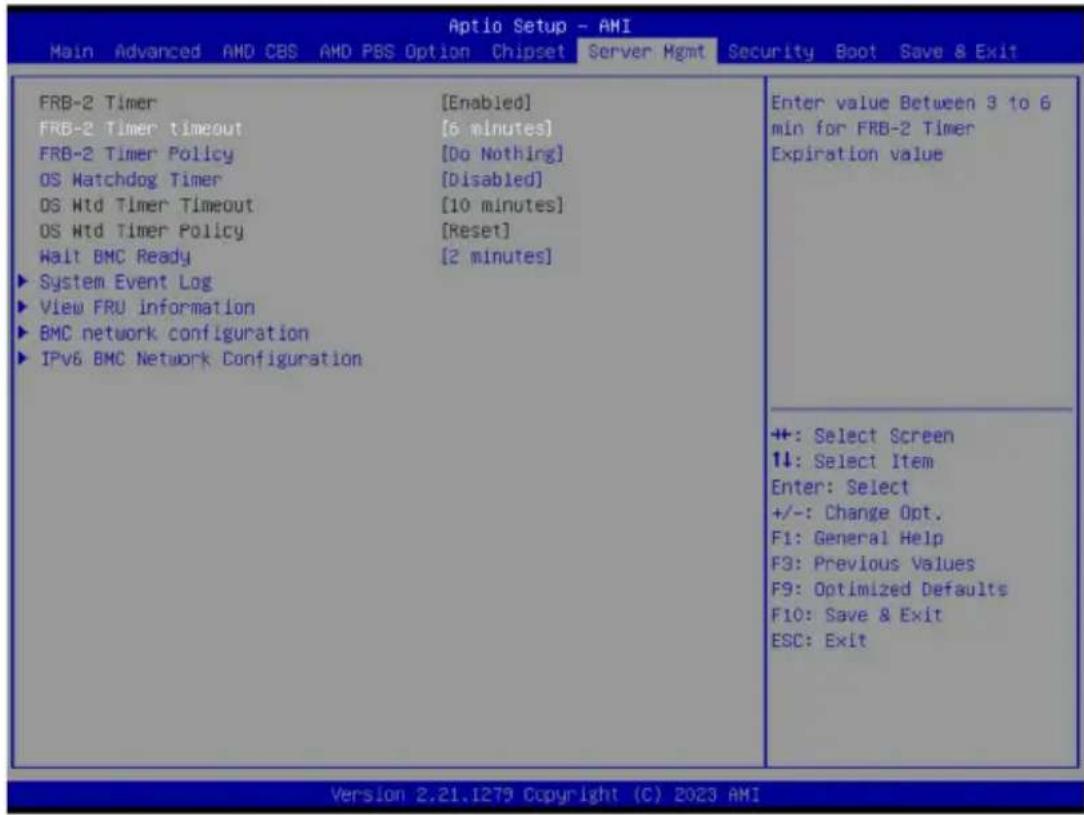Open the [6 minutes] FRB-2 timeout option
Image resolution: width=1084 pixels, height=815 pixels.
click(x=497, y=129)
